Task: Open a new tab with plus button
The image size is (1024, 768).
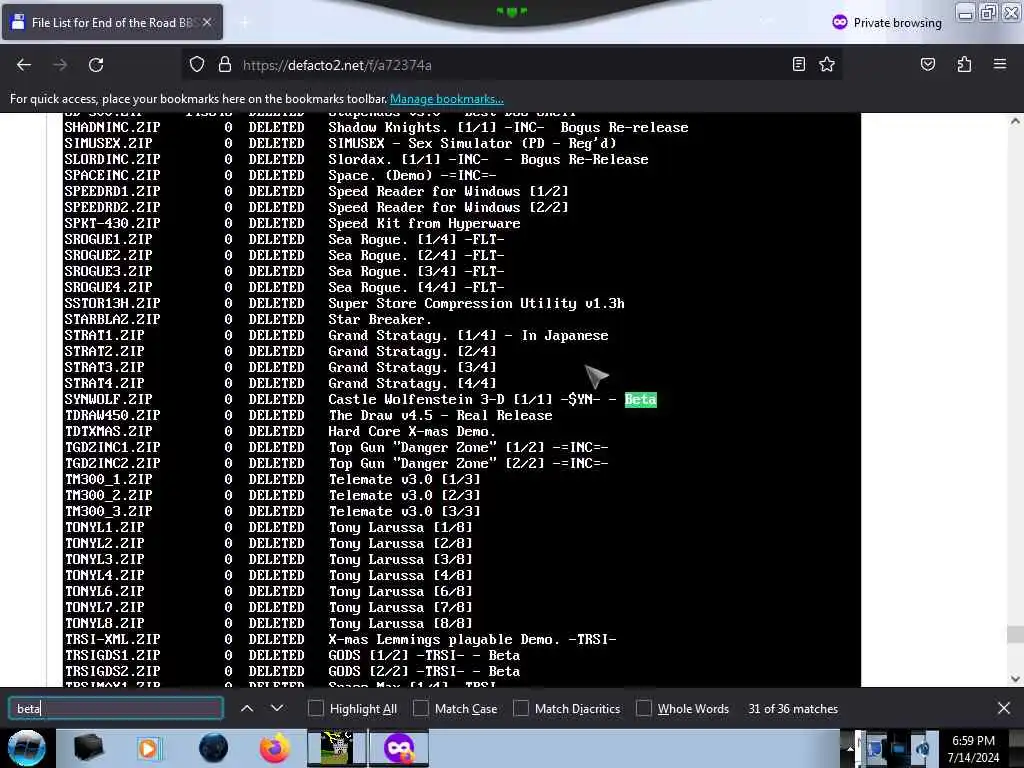Action: [x=245, y=22]
